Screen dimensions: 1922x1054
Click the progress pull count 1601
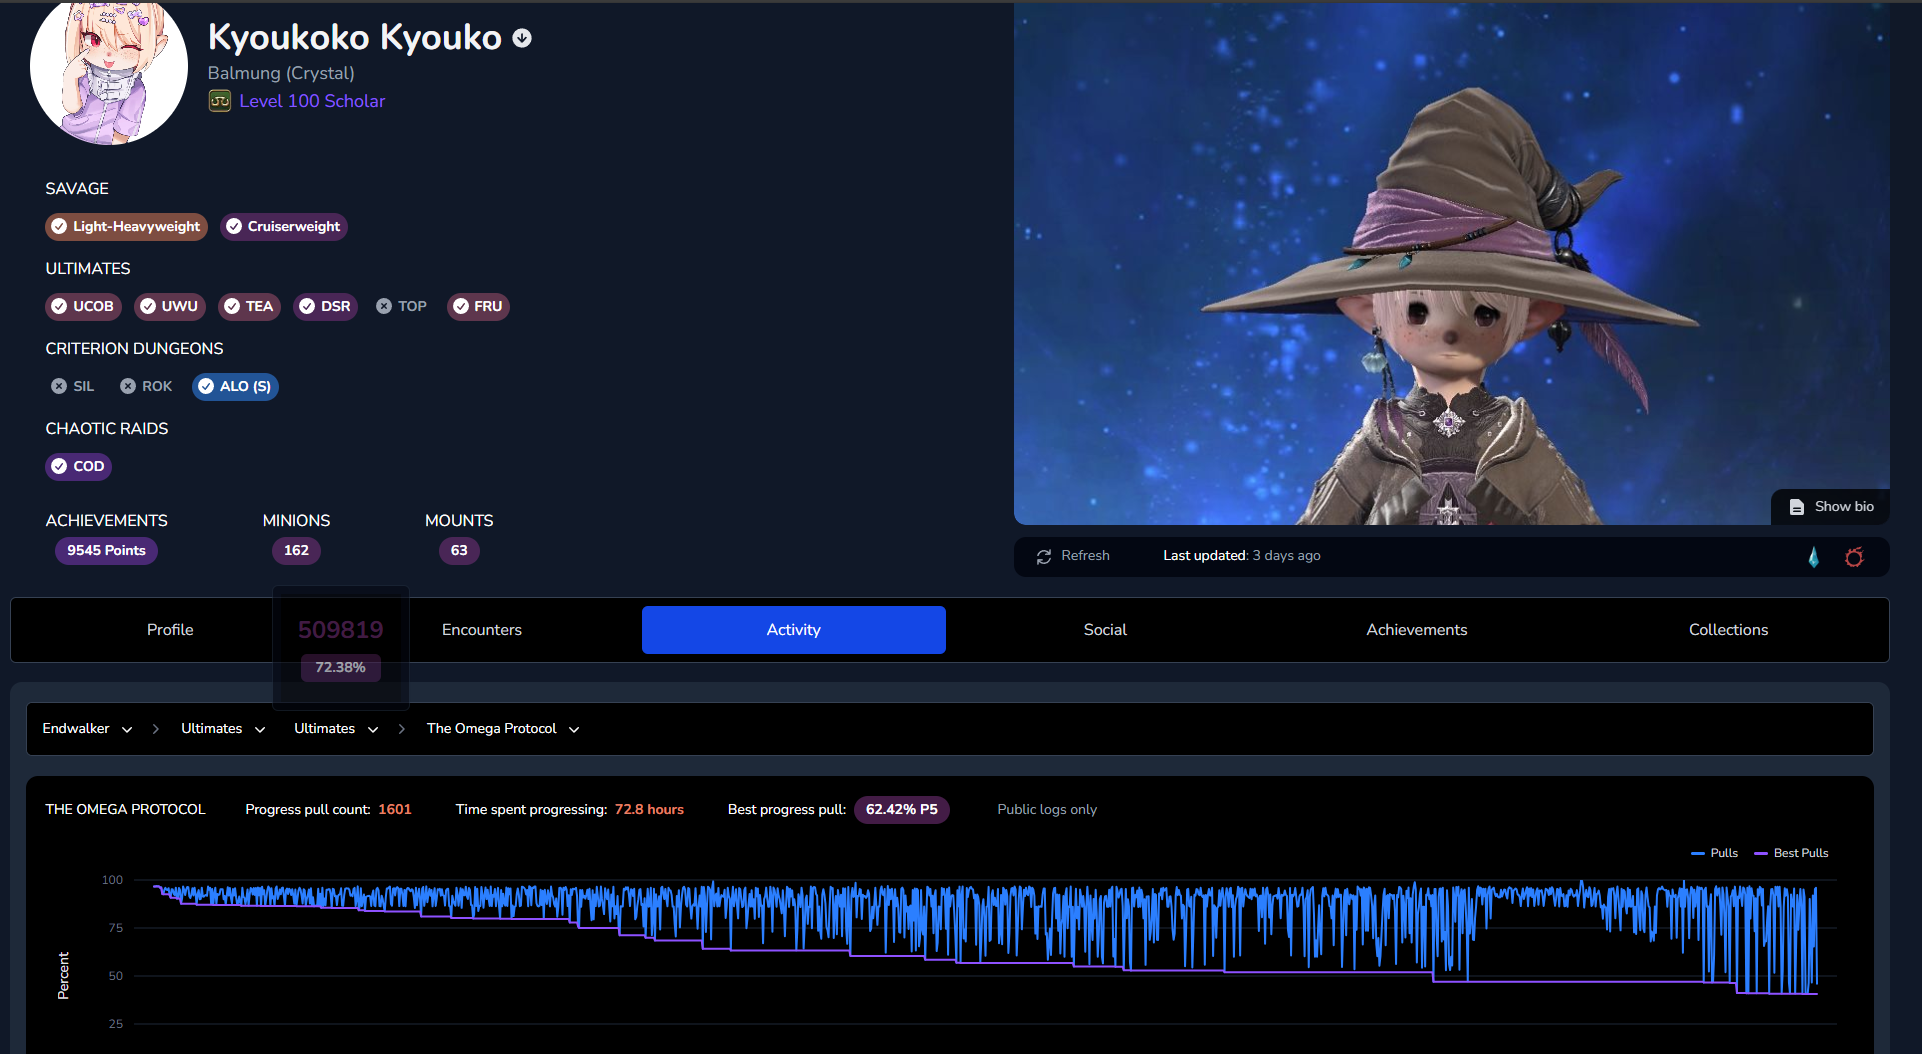point(395,810)
